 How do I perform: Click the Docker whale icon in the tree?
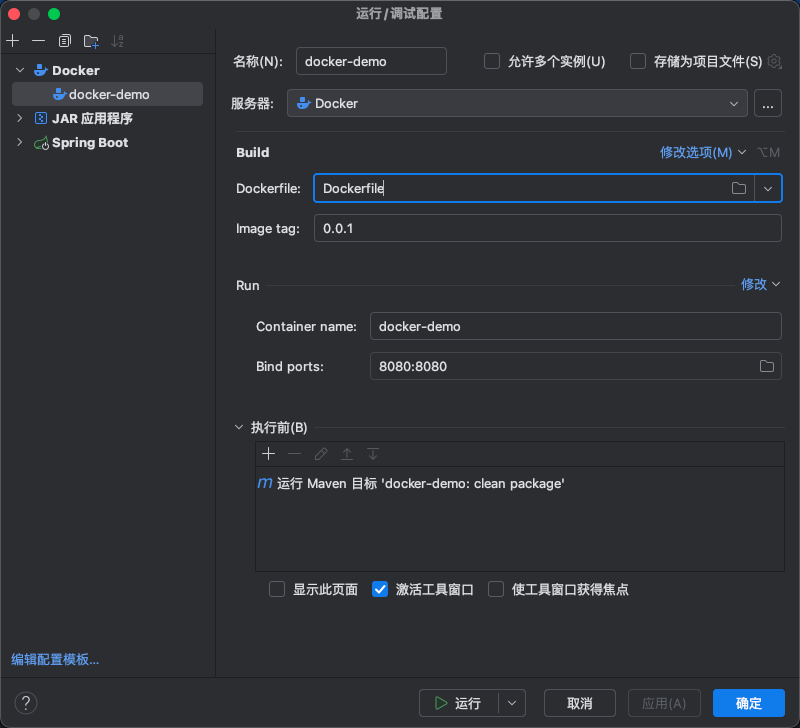(x=41, y=70)
